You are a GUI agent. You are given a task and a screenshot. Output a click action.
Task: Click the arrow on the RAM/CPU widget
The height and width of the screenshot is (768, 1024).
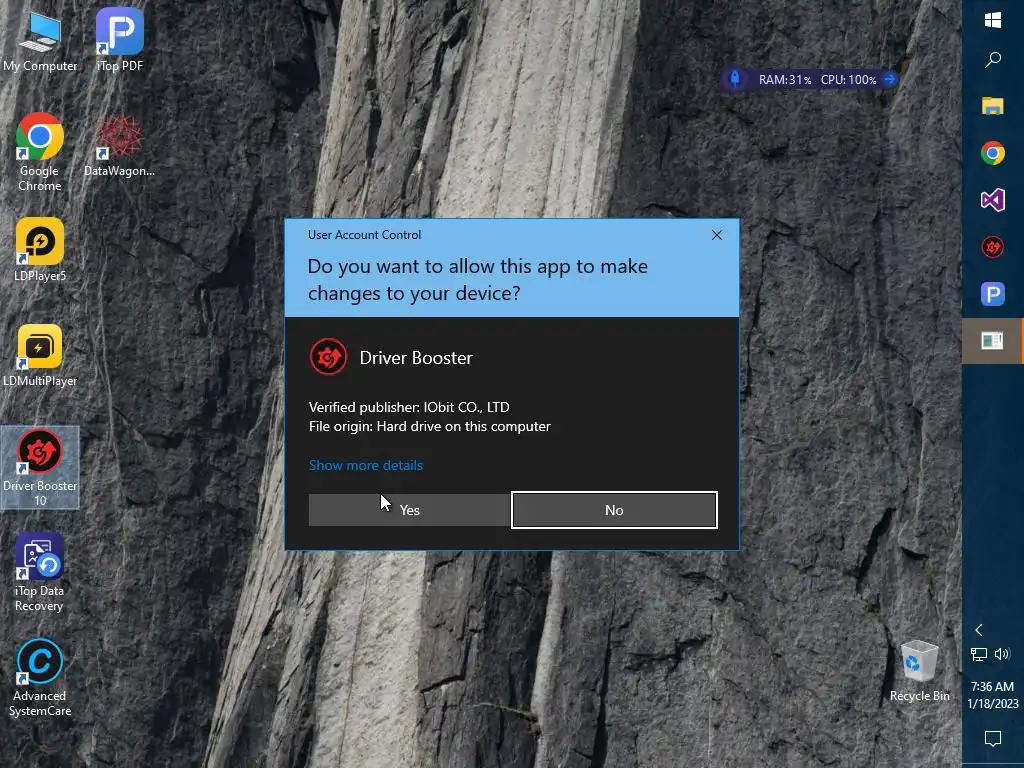coord(889,80)
